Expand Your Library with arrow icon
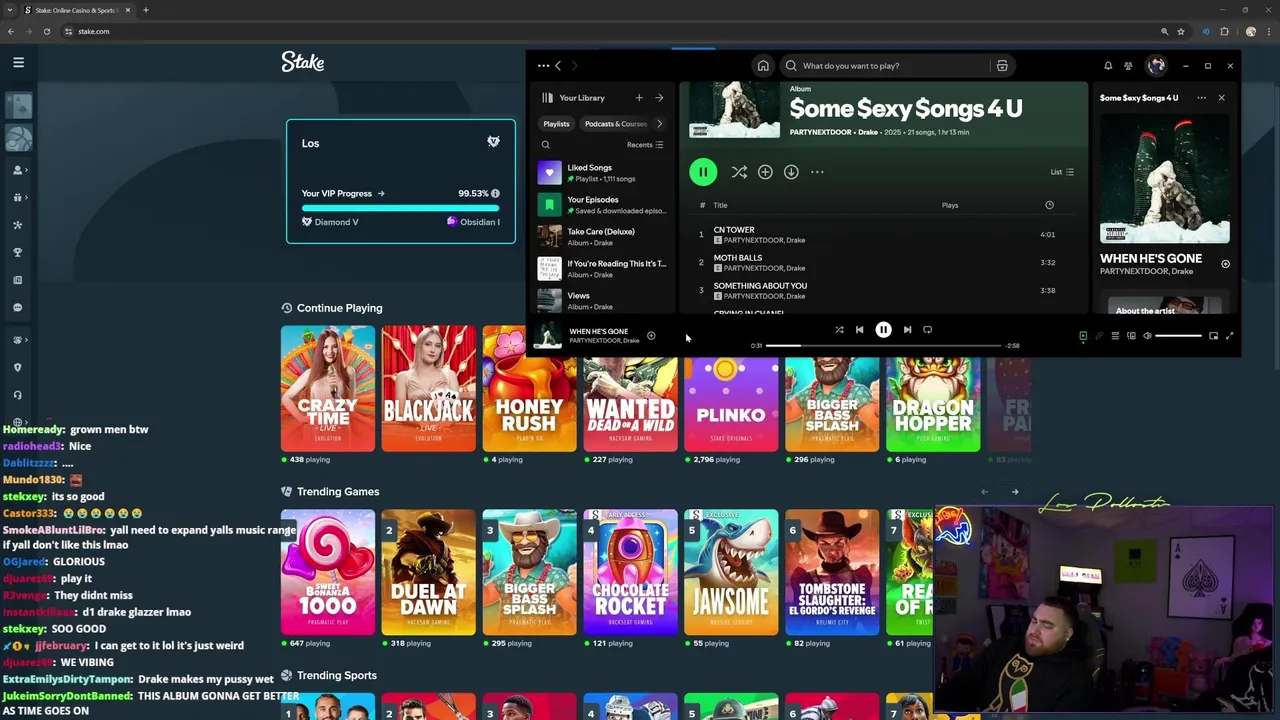 (659, 98)
